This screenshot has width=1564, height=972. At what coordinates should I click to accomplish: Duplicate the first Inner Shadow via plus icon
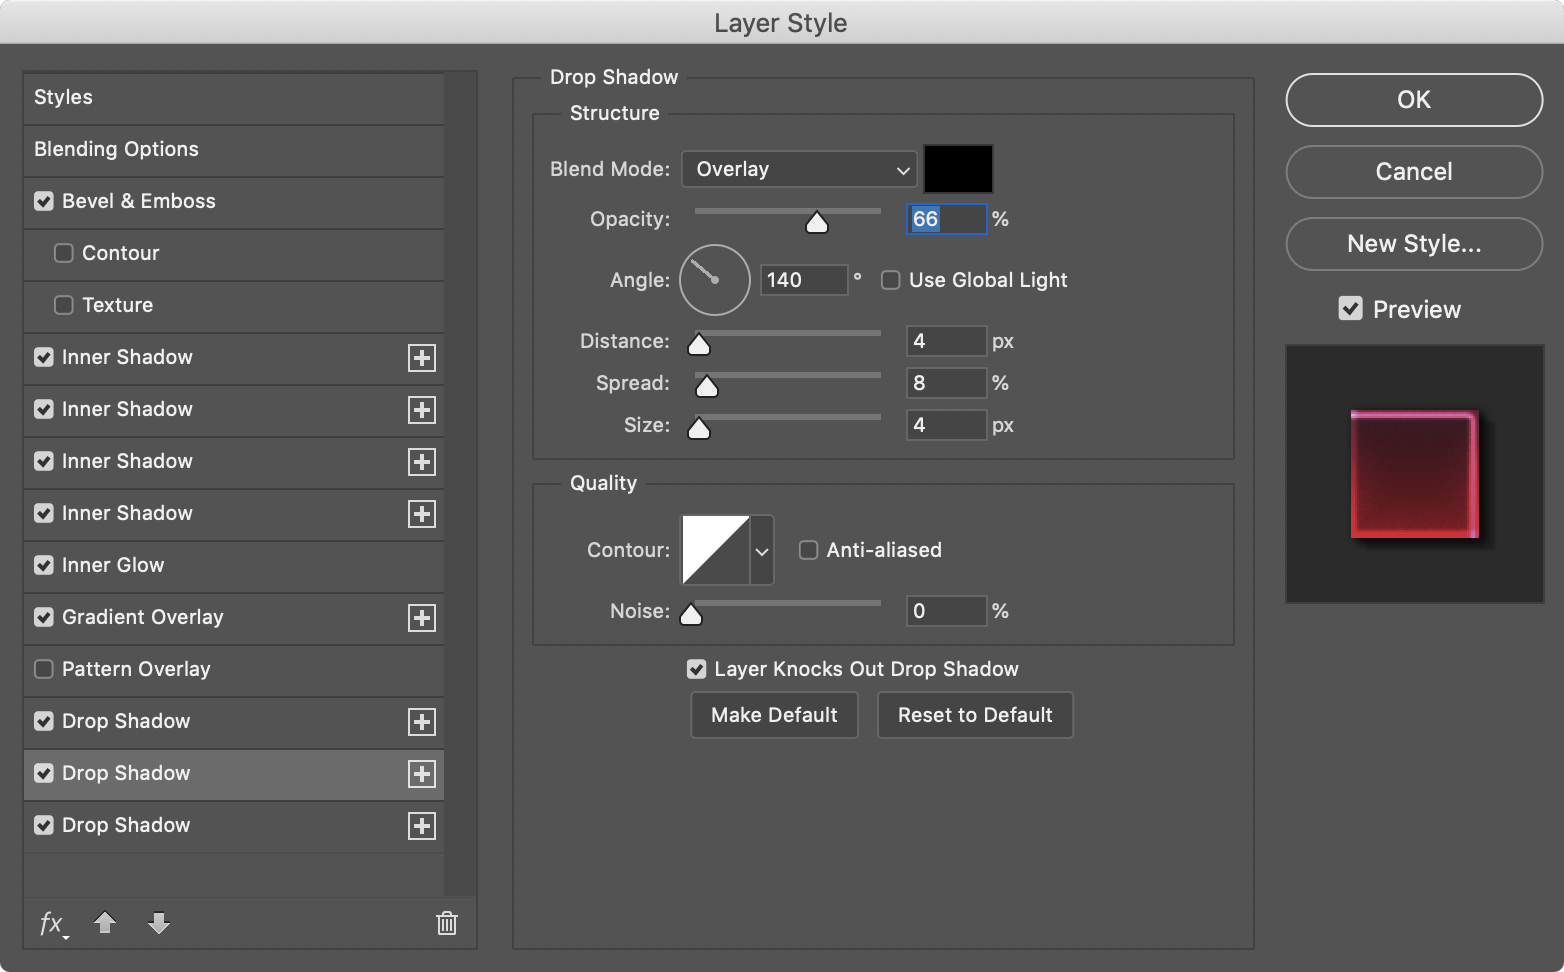(x=422, y=358)
